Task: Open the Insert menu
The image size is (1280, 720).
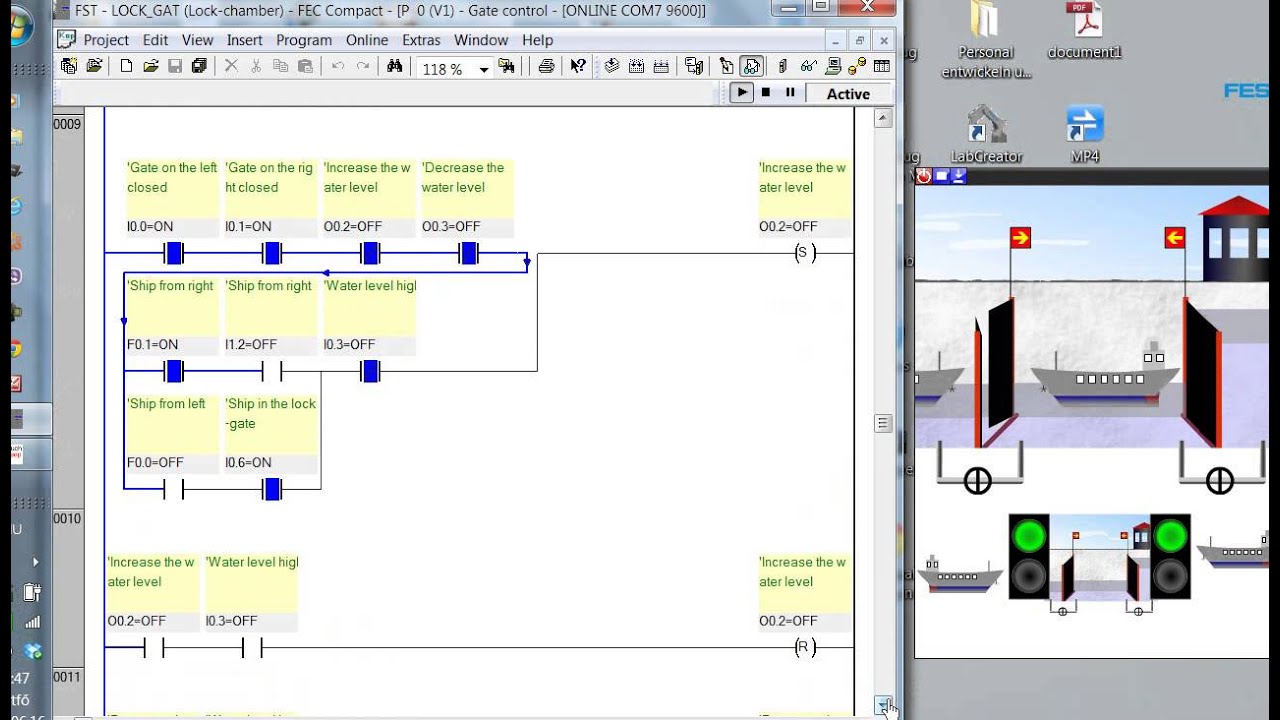Action: 244,40
